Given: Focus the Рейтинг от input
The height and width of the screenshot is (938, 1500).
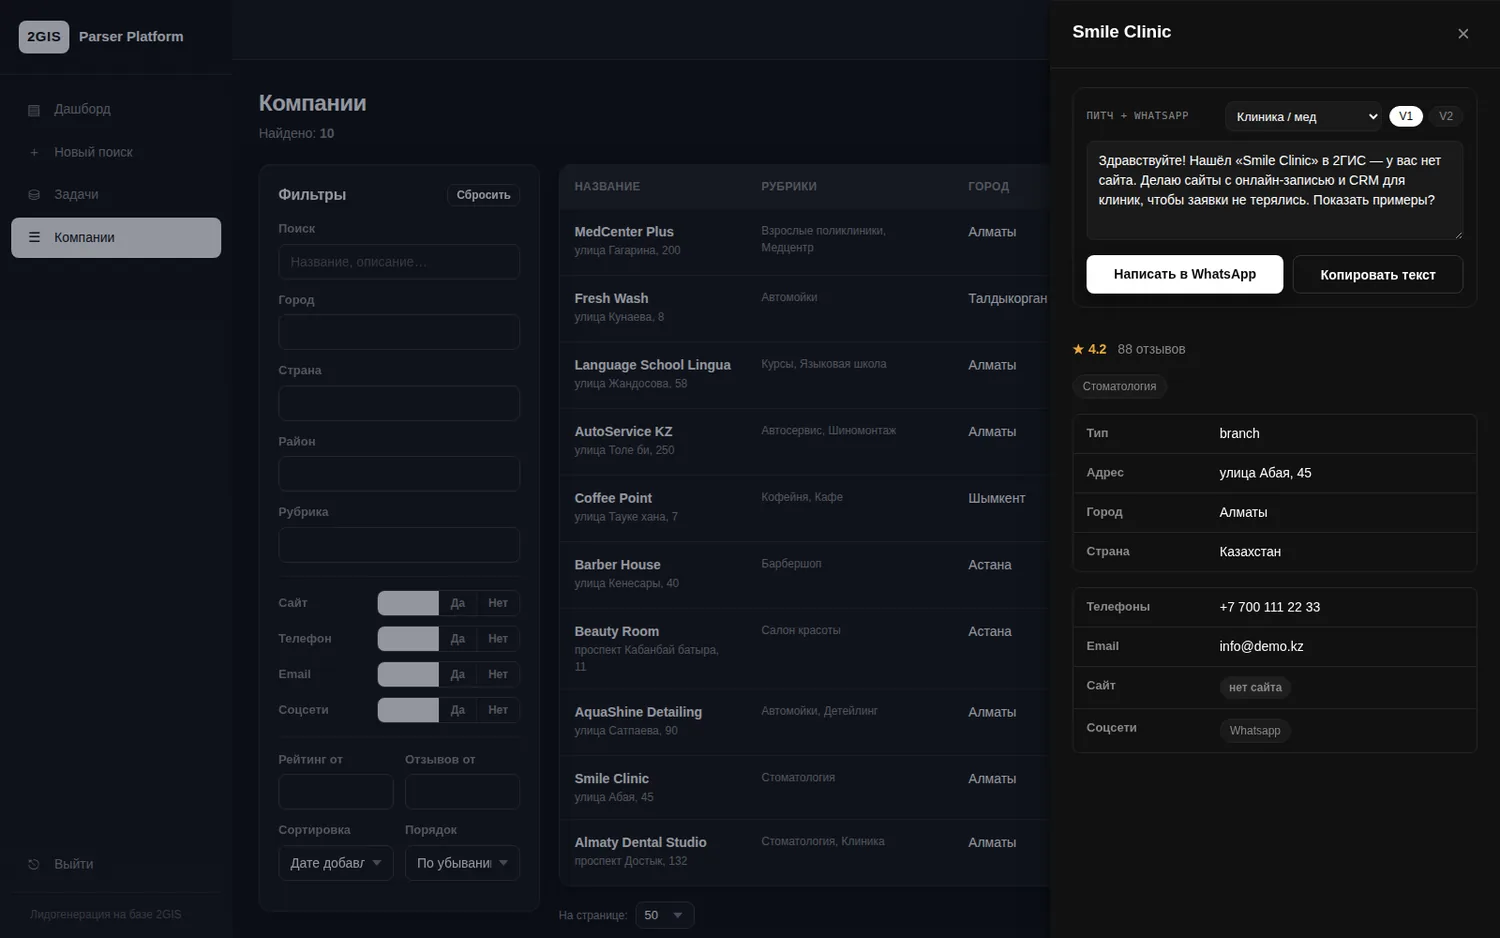Looking at the screenshot, I should pos(336,792).
